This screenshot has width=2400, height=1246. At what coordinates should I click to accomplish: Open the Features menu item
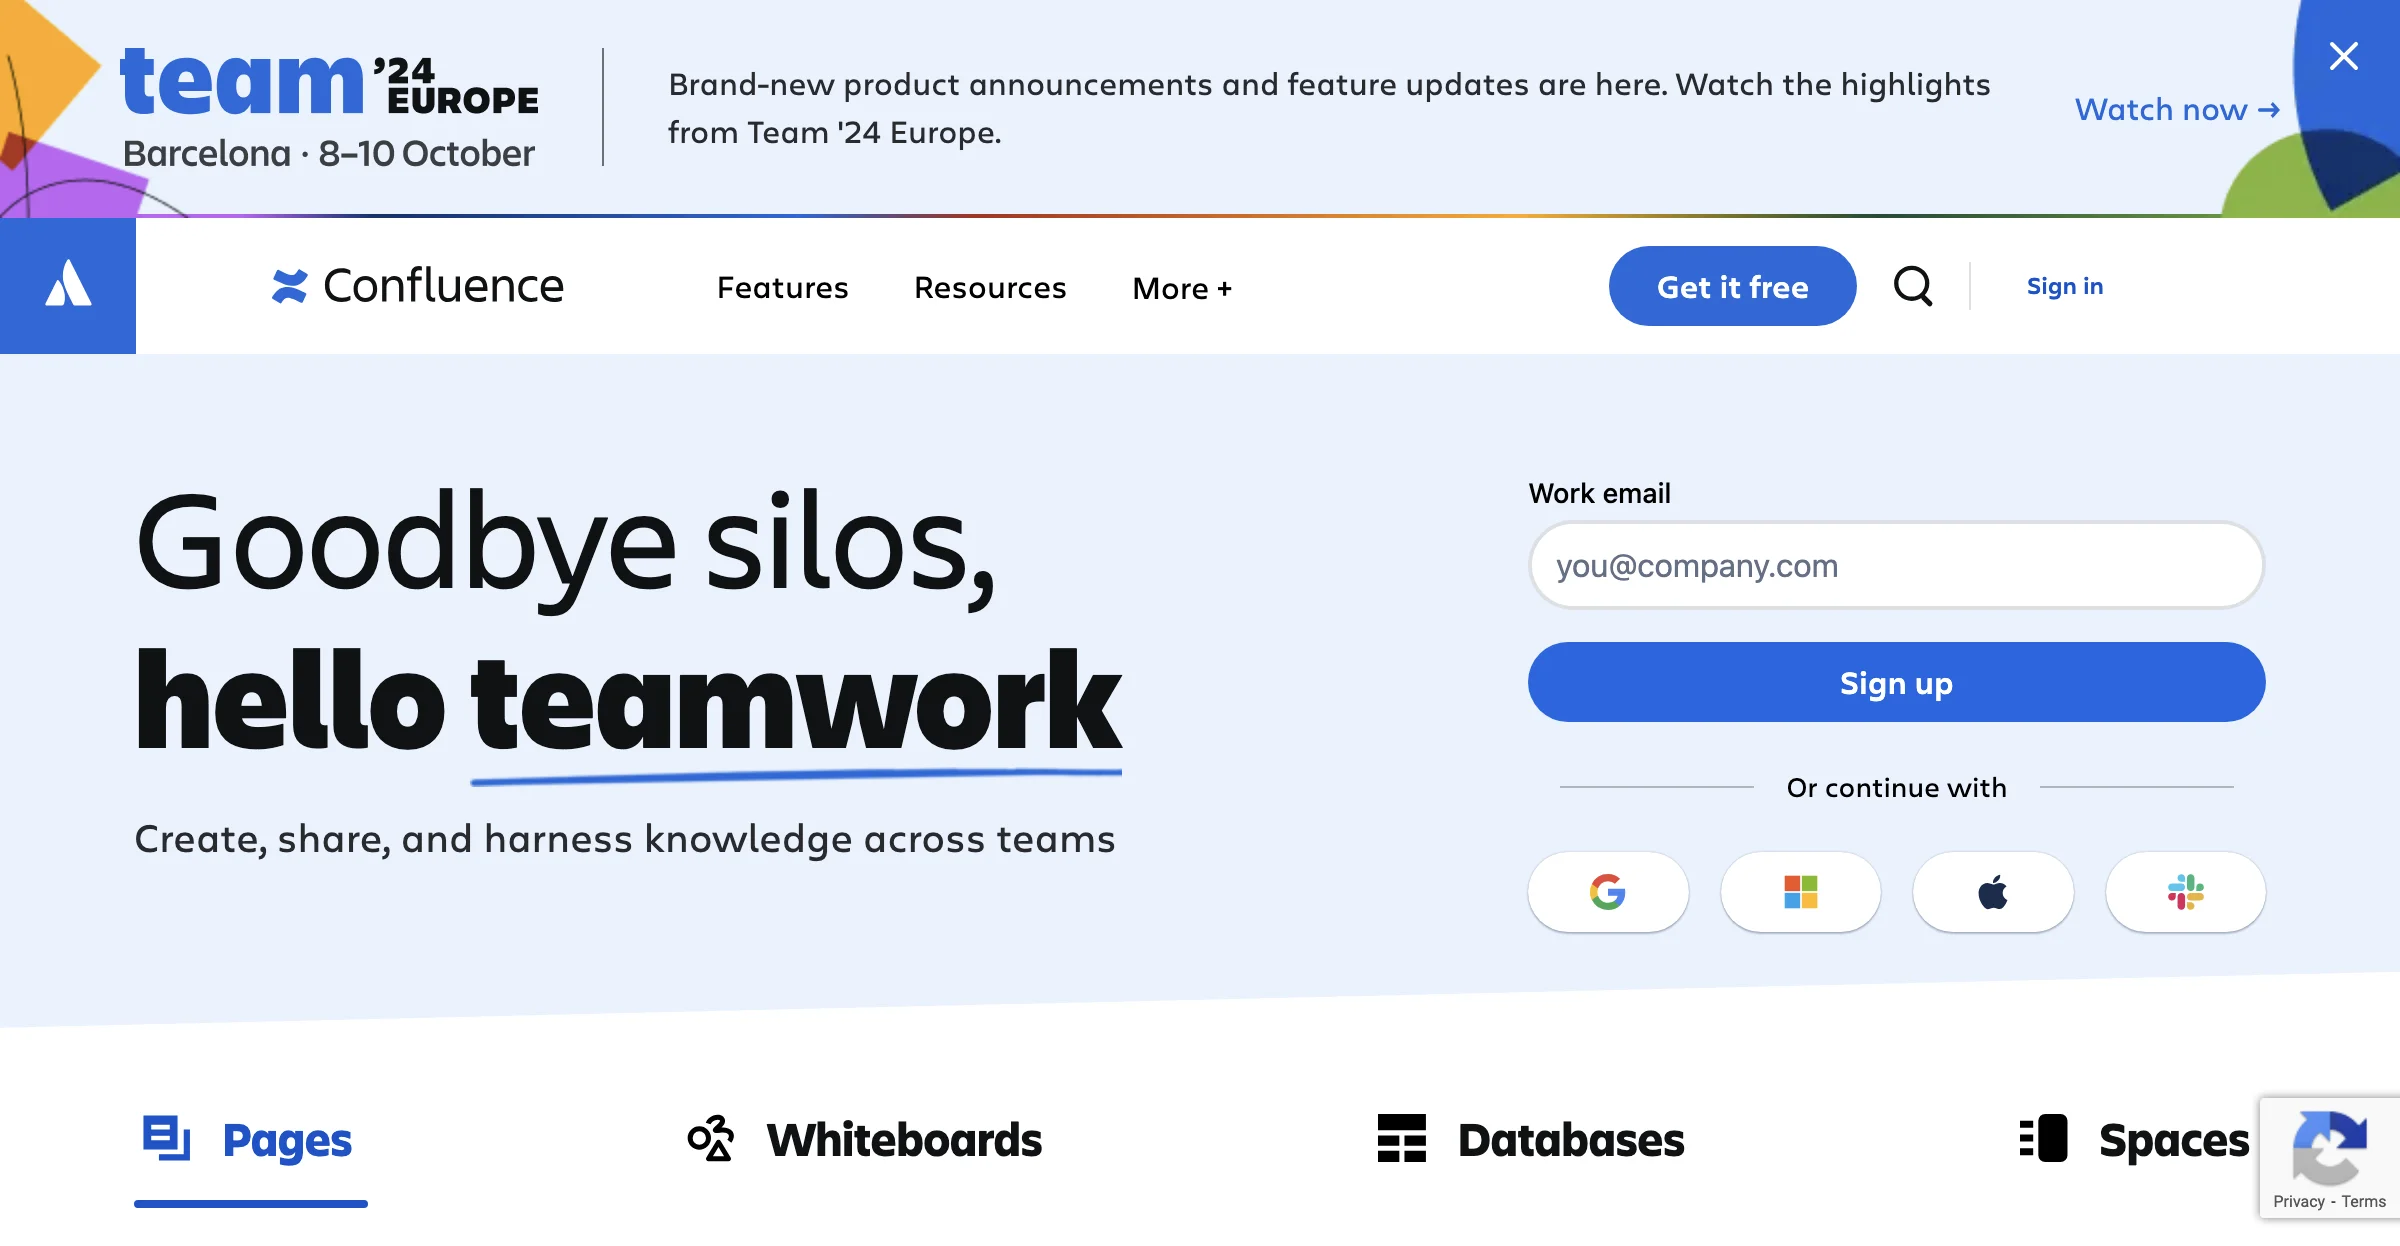(x=783, y=286)
